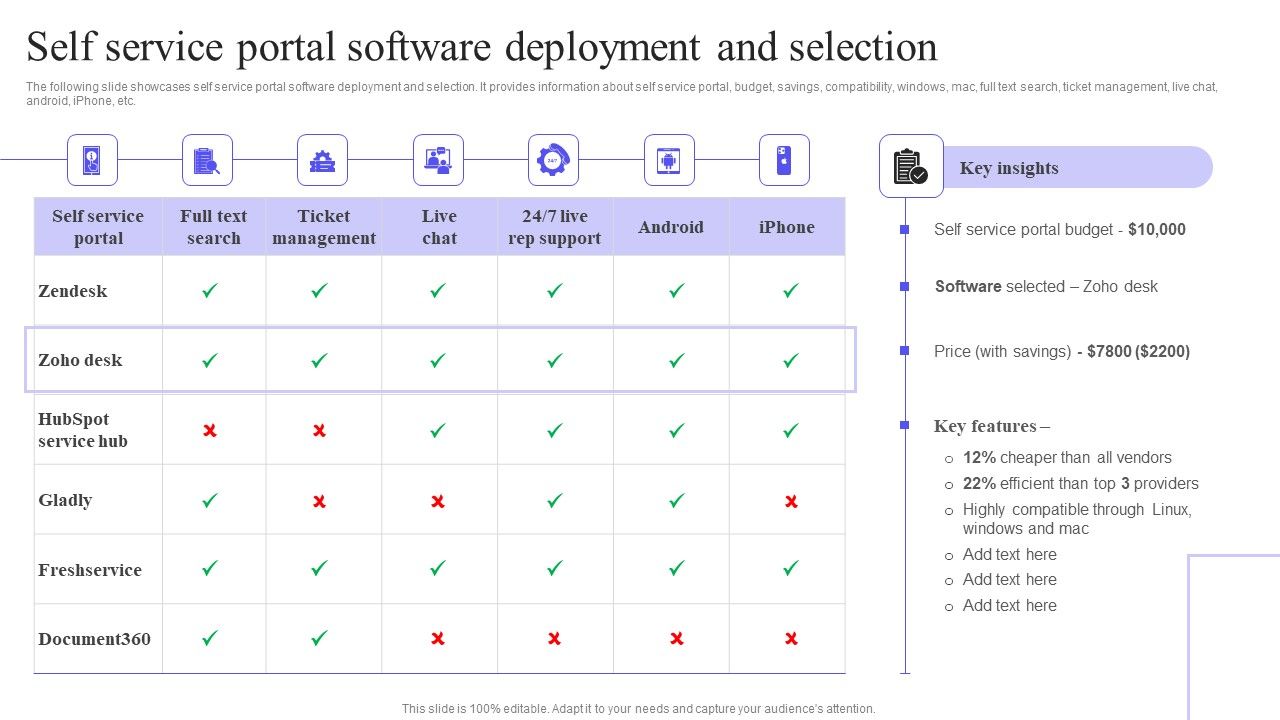Select the ticket management icon on the timeline
The image size is (1280, 720).
point(323,160)
